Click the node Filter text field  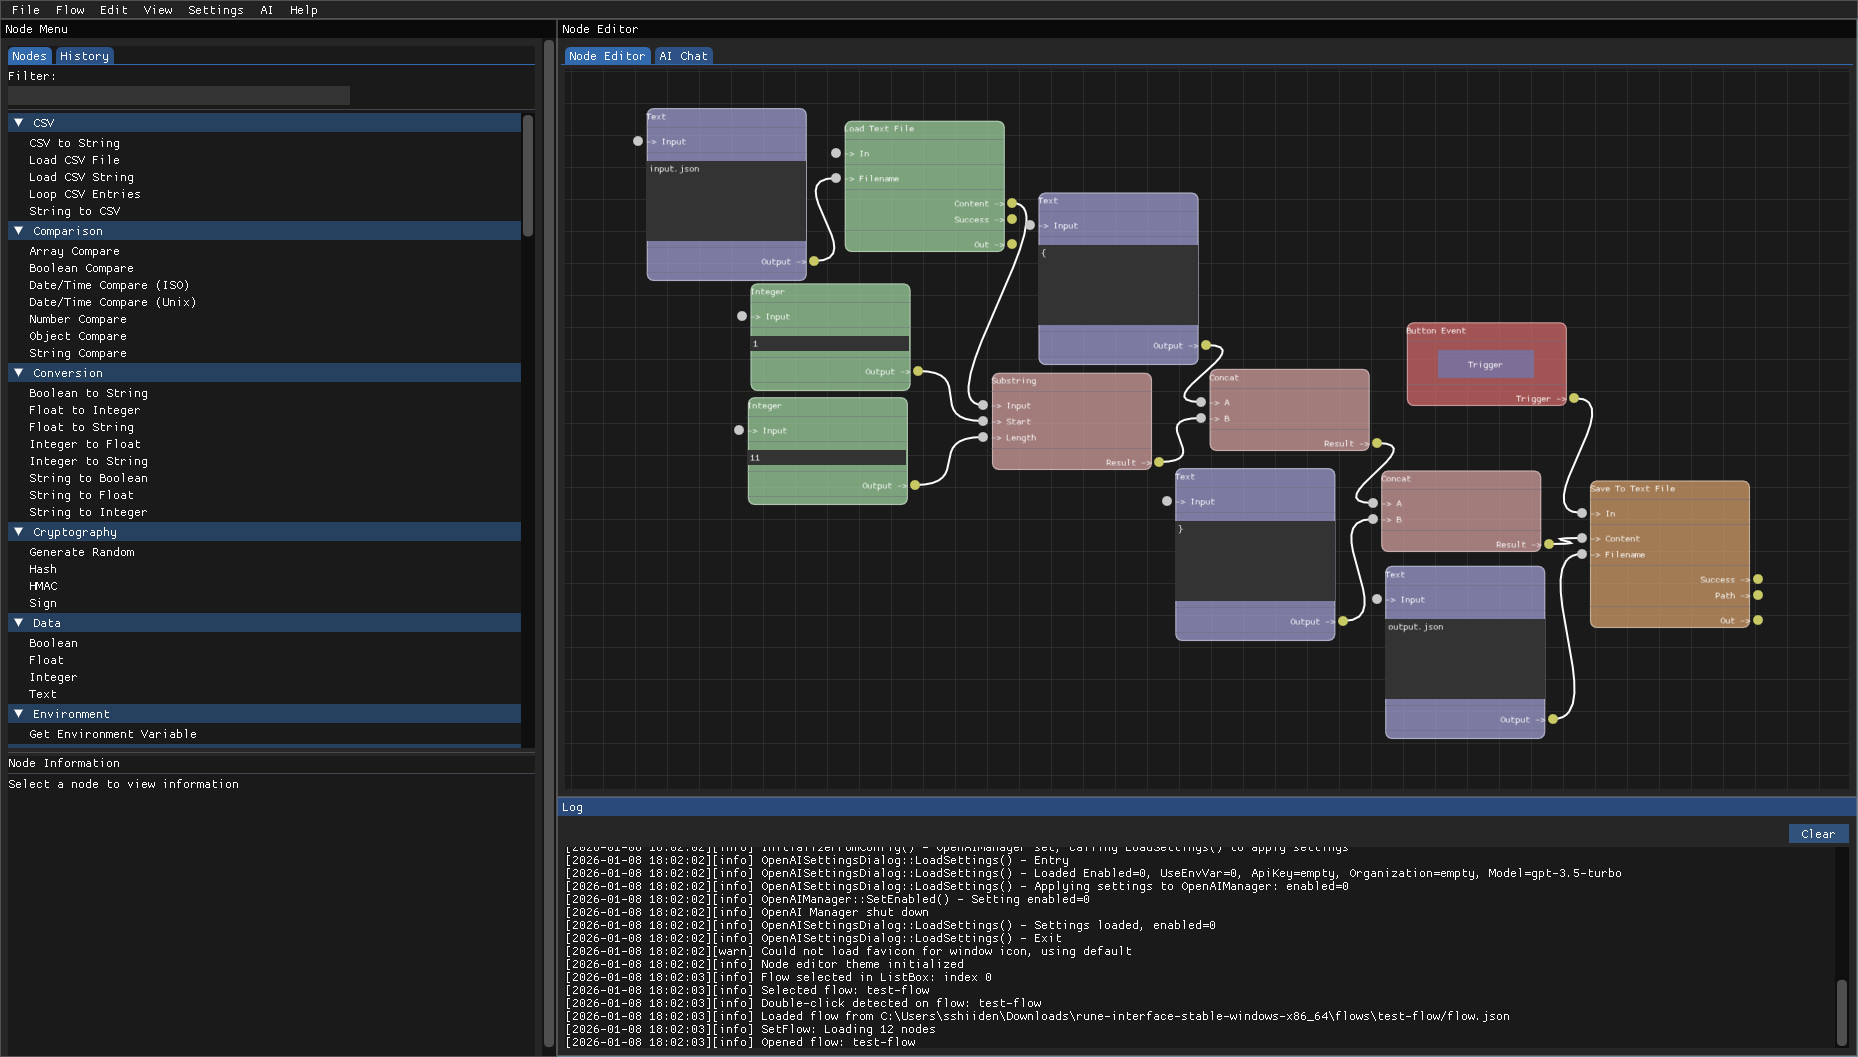179,95
